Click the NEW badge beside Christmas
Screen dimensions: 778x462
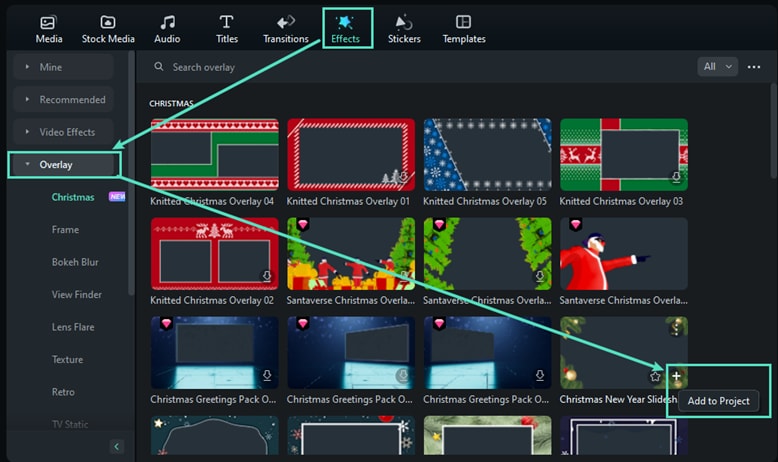click(117, 197)
